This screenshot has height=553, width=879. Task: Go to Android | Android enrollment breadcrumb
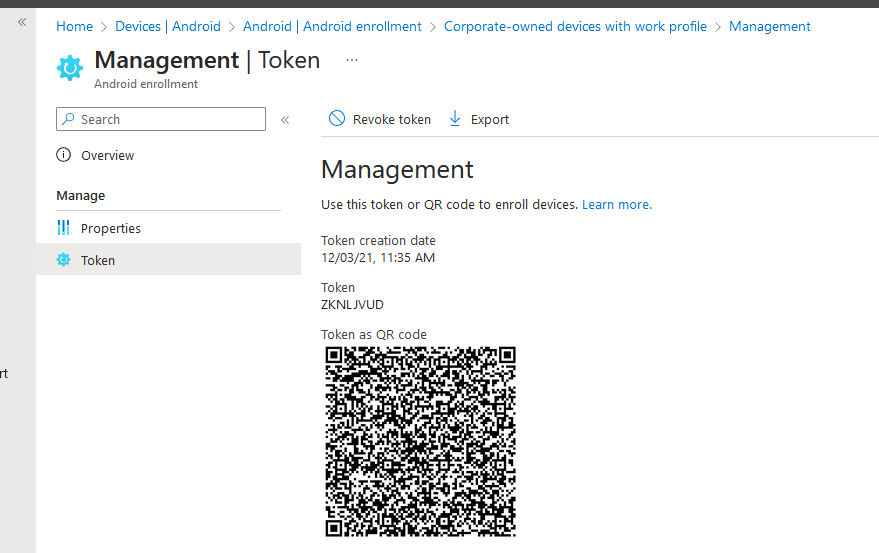click(x=332, y=26)
